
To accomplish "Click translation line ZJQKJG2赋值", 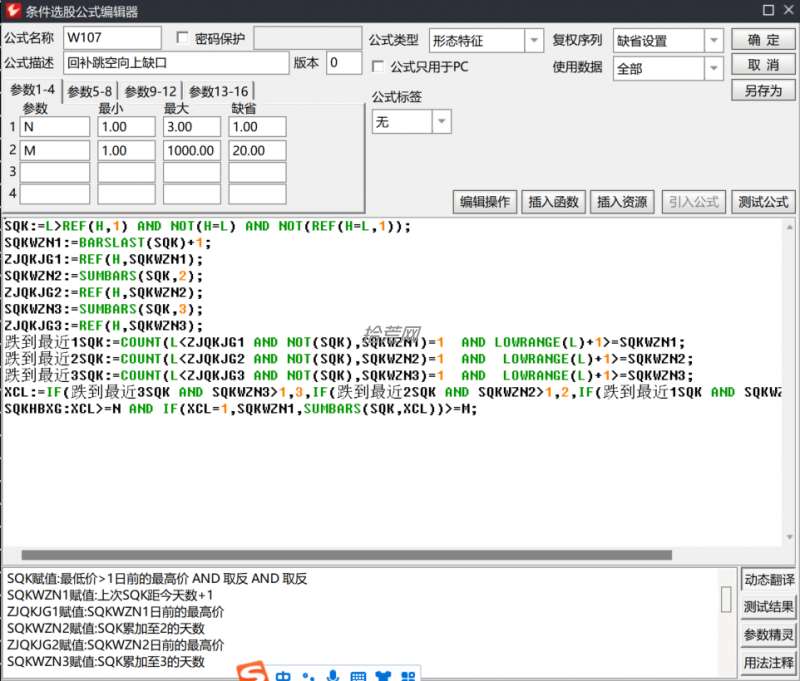I will (x=115, y=645).
